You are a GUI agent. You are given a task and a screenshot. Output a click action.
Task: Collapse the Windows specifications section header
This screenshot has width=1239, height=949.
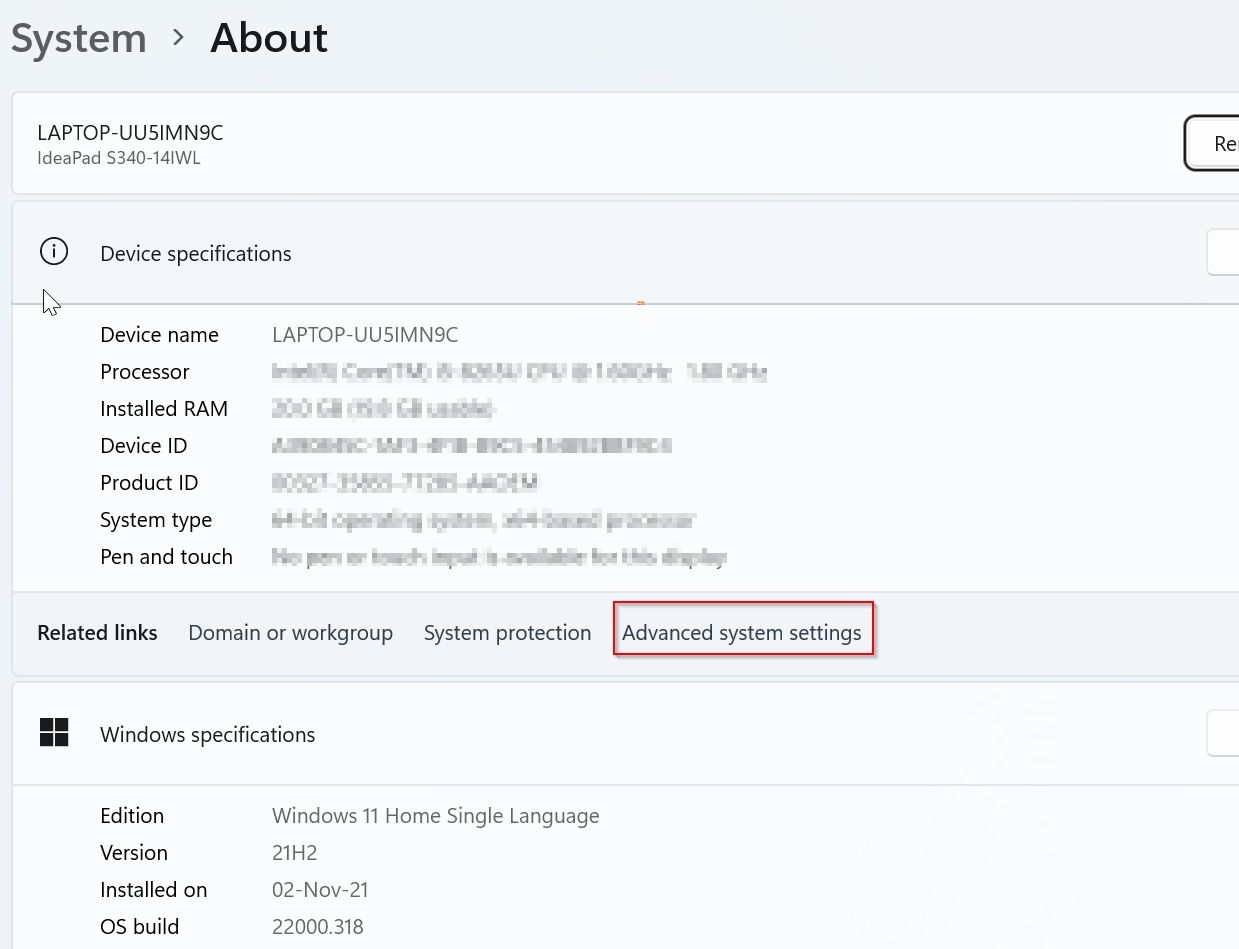click(x=625, y=734)
